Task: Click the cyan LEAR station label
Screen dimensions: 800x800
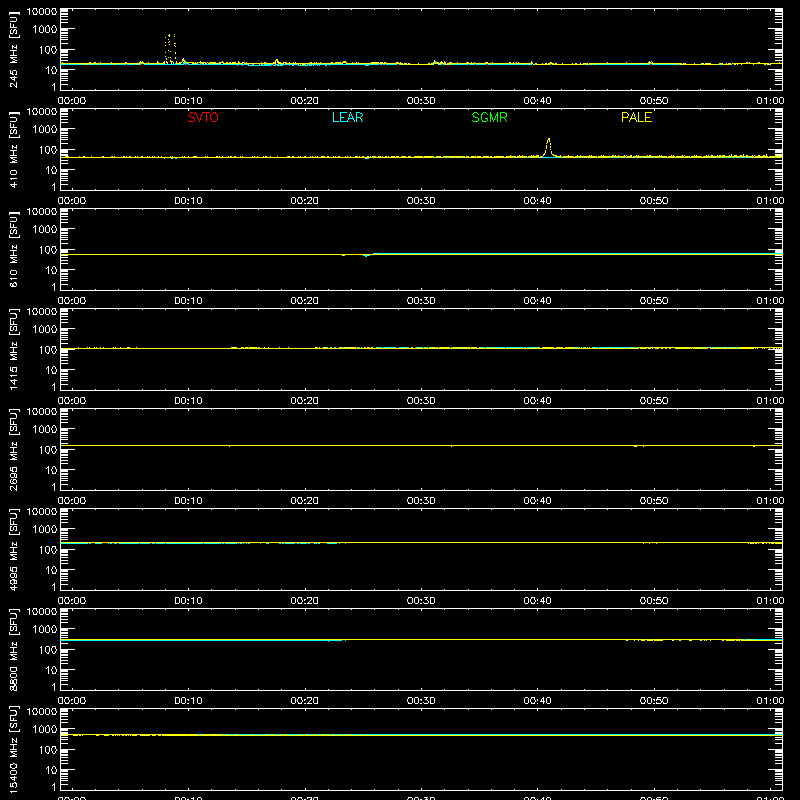Action: pyautogui.click(x=347, y=117)
